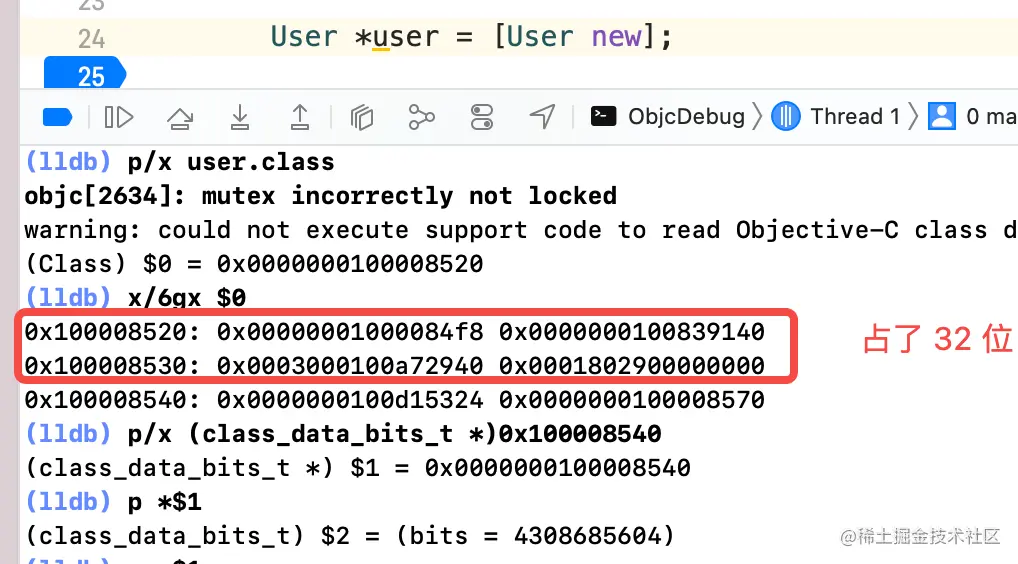The width and height of the screenshot is (1018, 564).
Task: Open the Debug View Hierarchy icon
Action: coord(362,117)
